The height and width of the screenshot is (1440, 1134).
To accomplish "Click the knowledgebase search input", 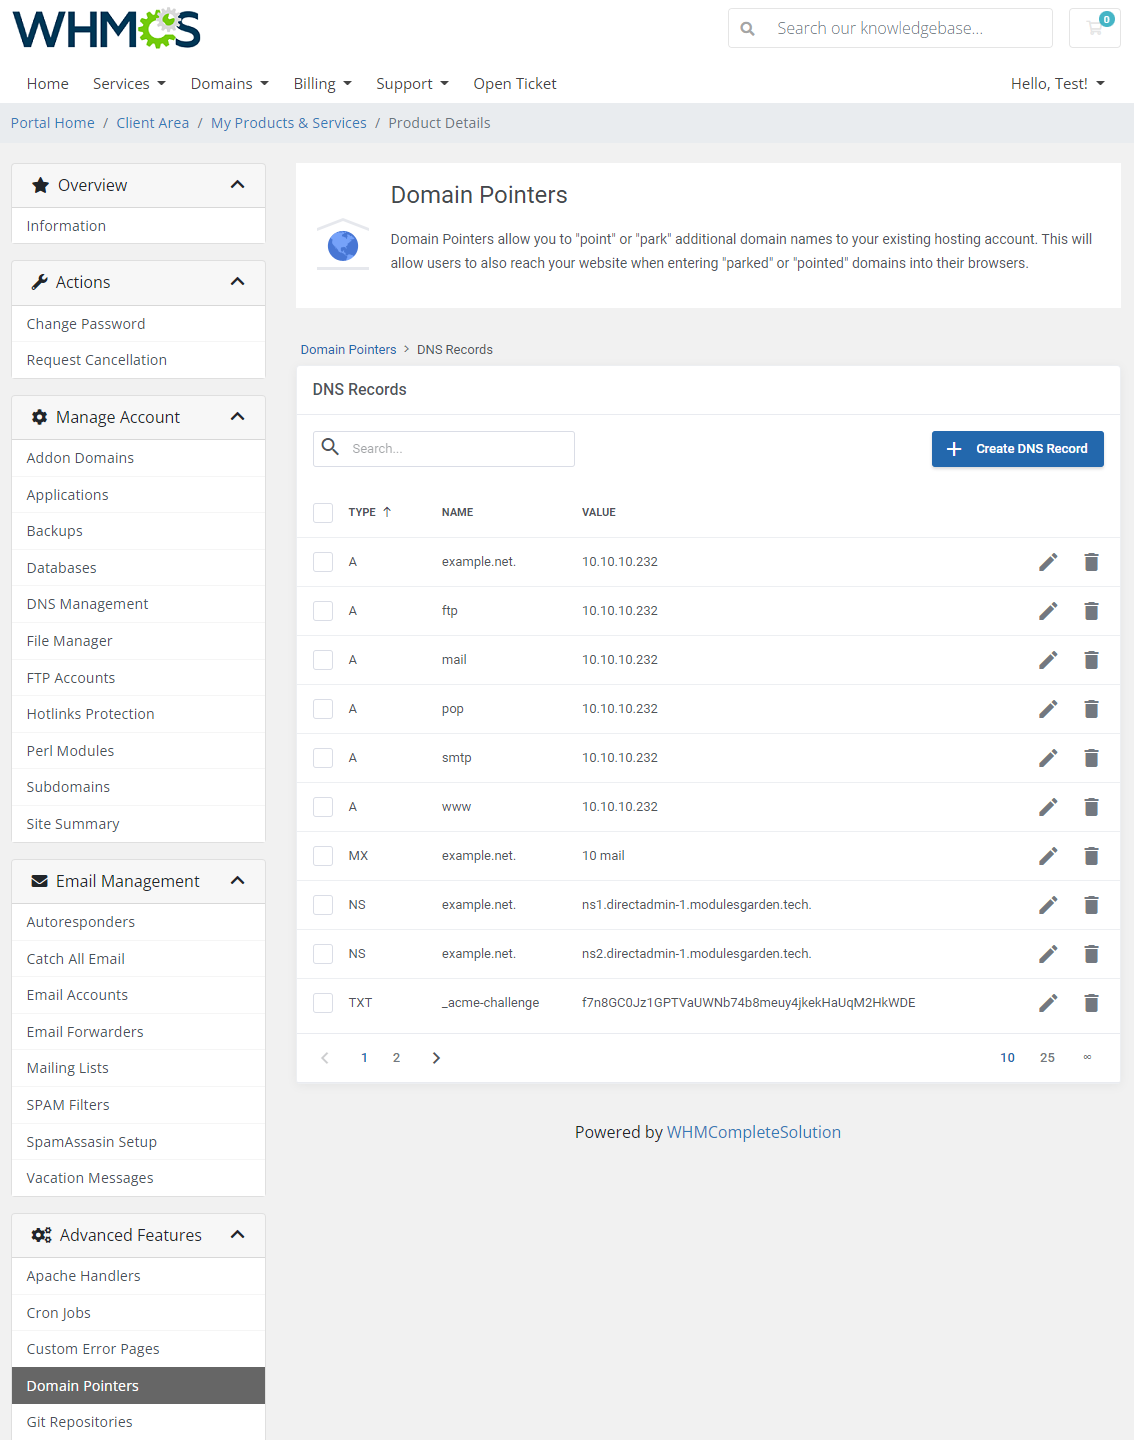I will 908,28.
